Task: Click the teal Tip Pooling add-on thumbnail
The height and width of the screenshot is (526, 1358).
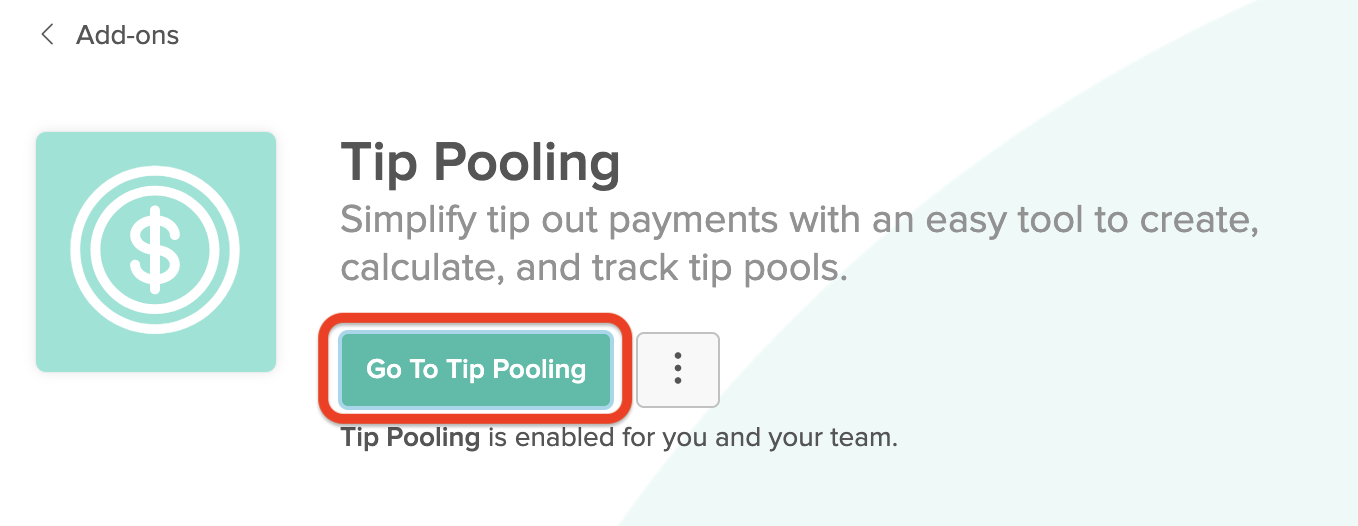Action: coord(156,252)
